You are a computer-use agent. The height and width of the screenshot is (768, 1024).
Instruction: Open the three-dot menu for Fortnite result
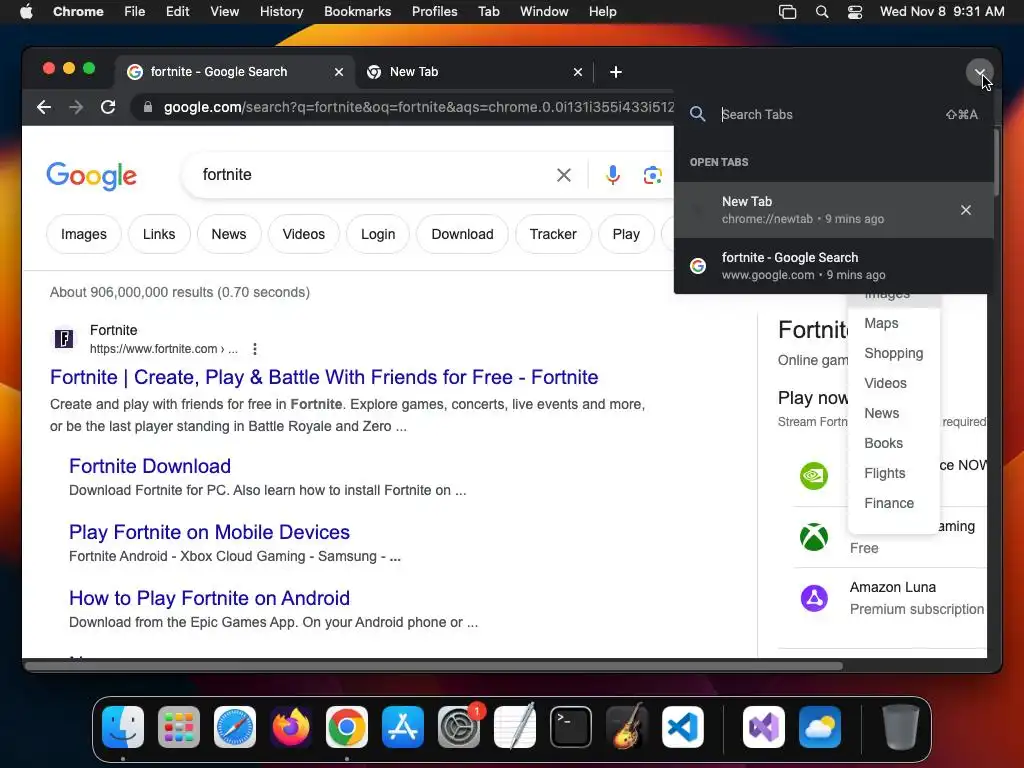pyautogui.click(x=255, y=349)
